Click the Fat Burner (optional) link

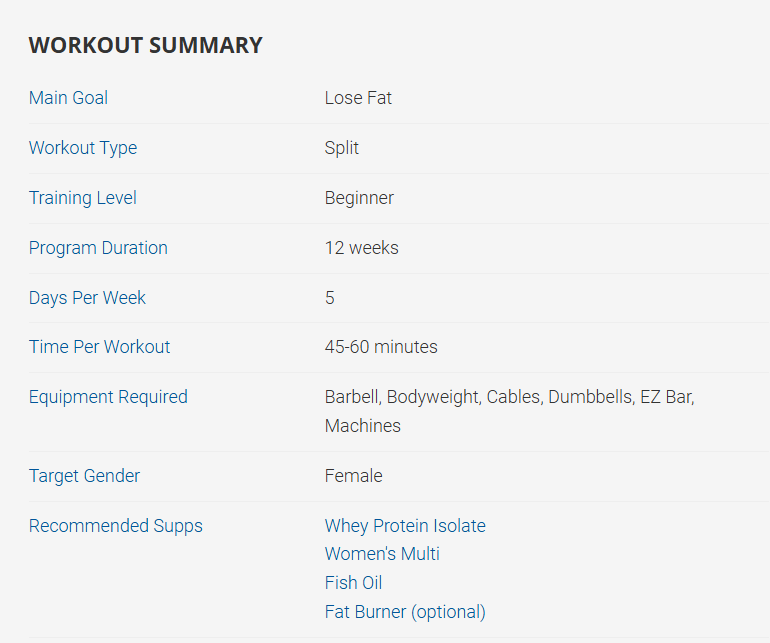(x=405, y=612)
